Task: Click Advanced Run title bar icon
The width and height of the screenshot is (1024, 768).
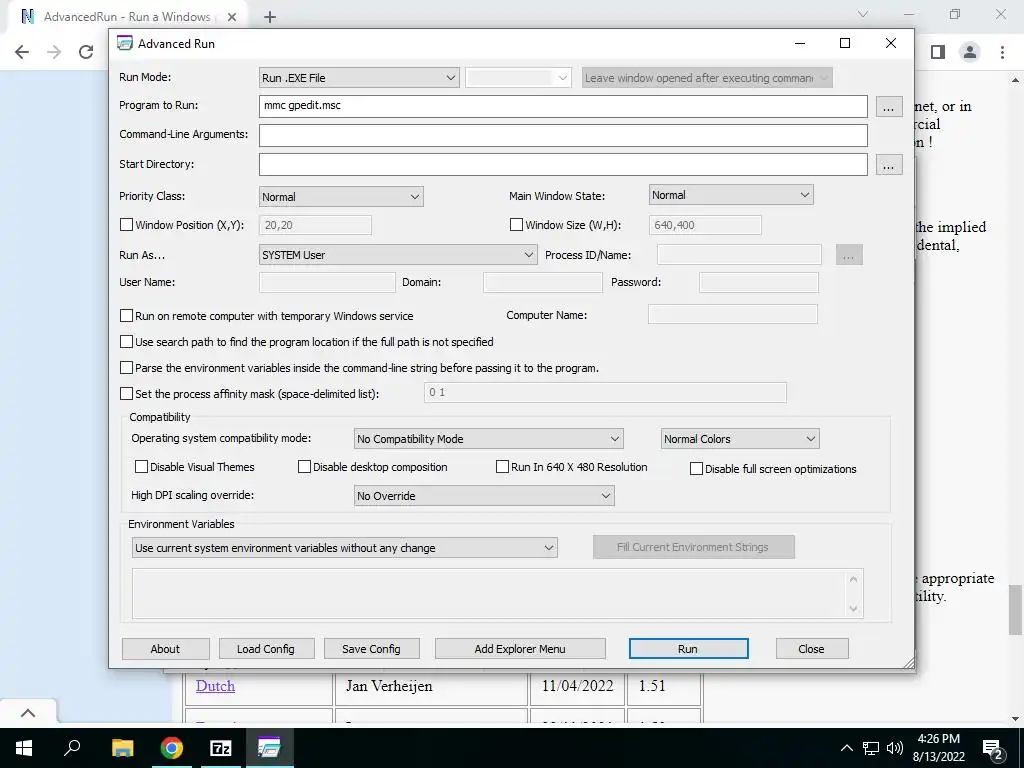Action: click(x=125, y=43)
